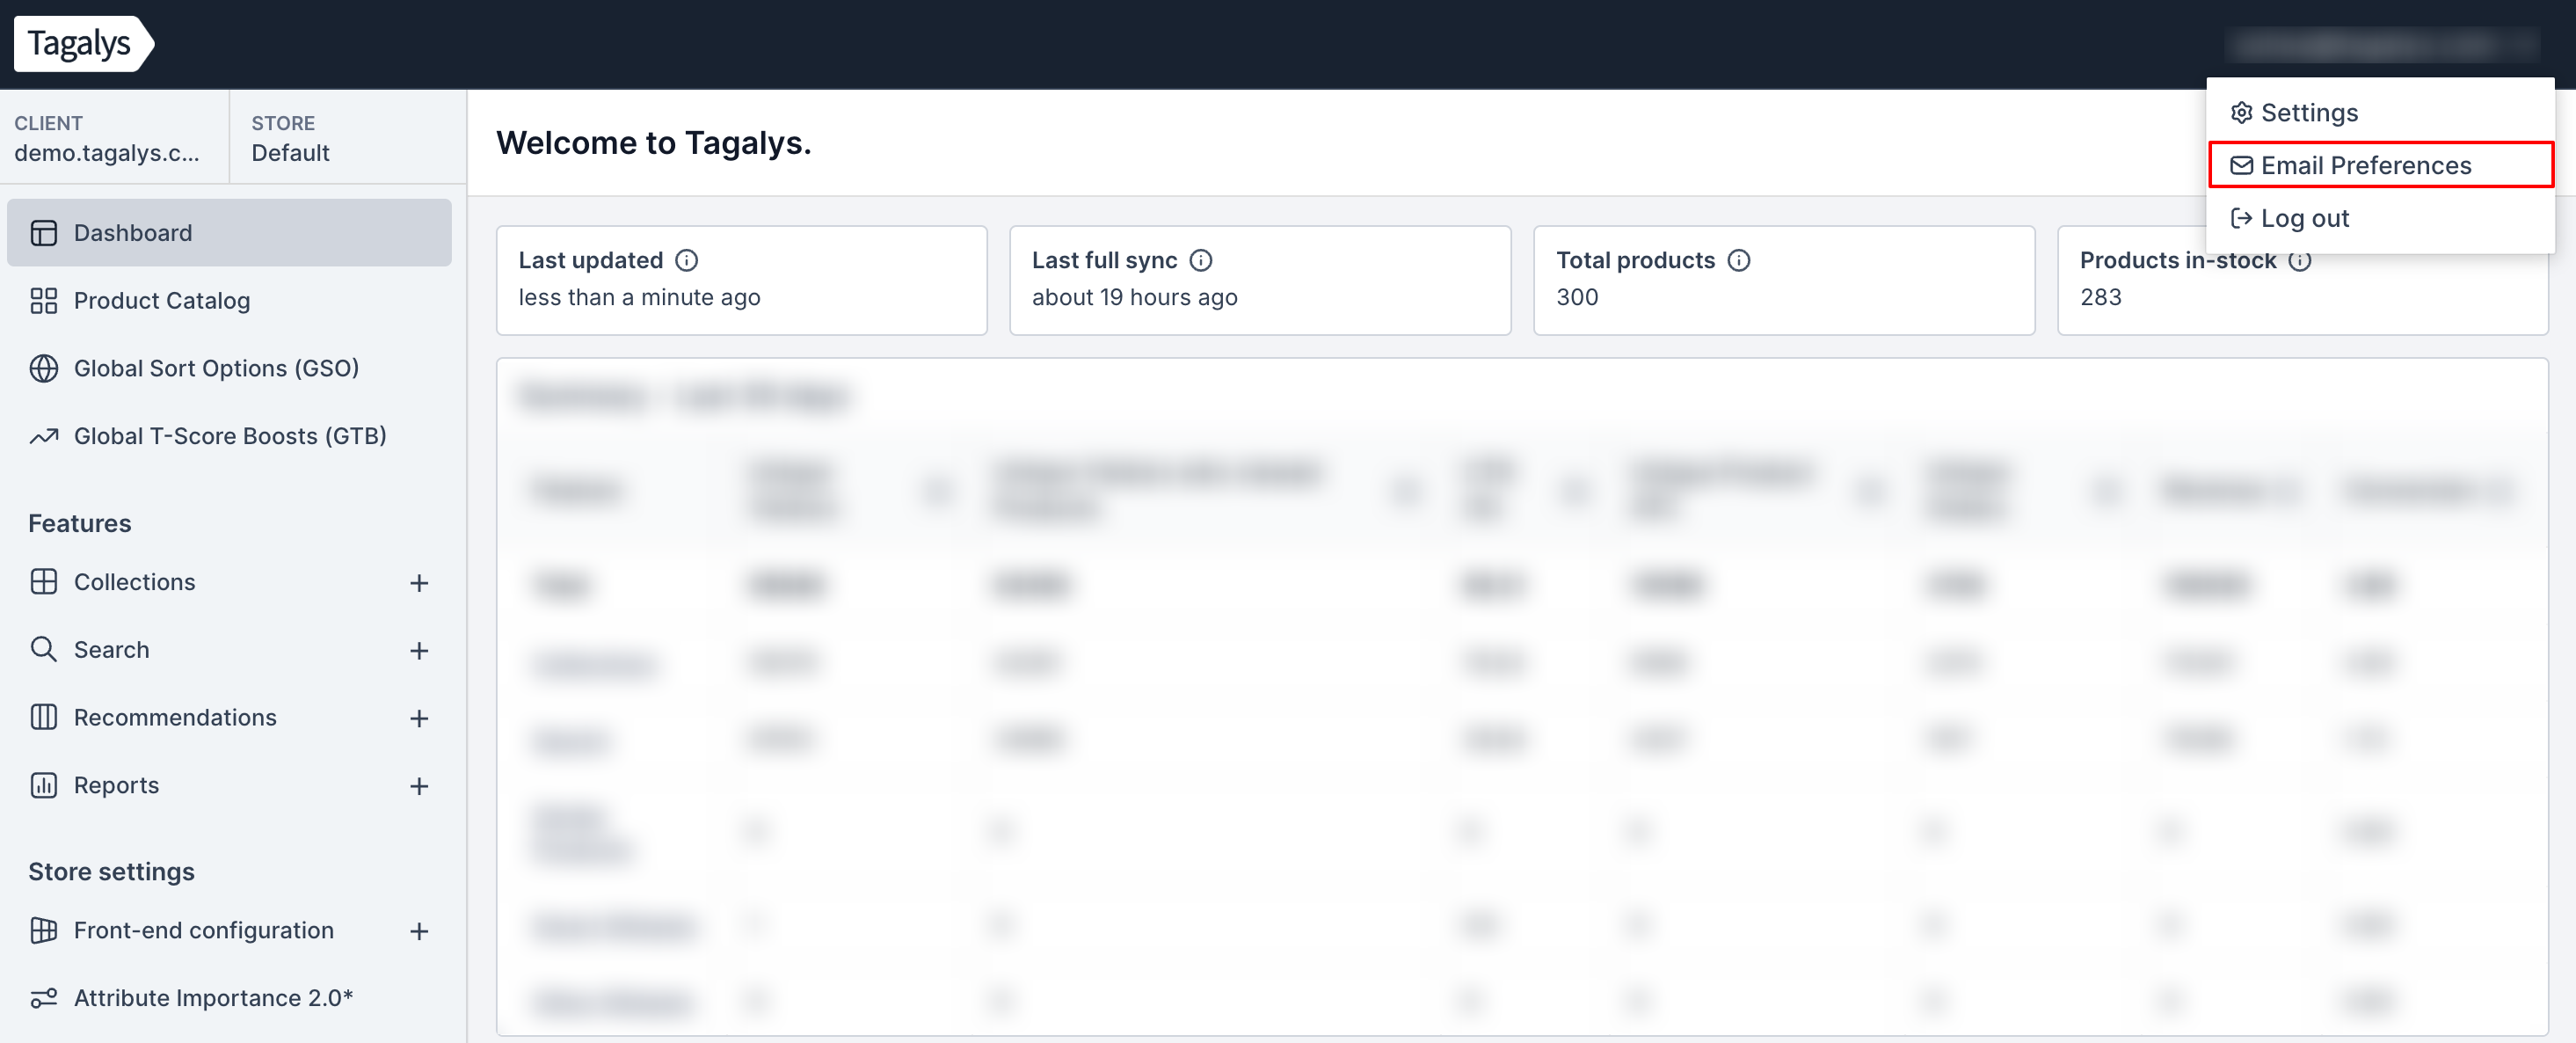
Task: Expand the Front-end configuration submenu
Action: click(x=419, y=931)
